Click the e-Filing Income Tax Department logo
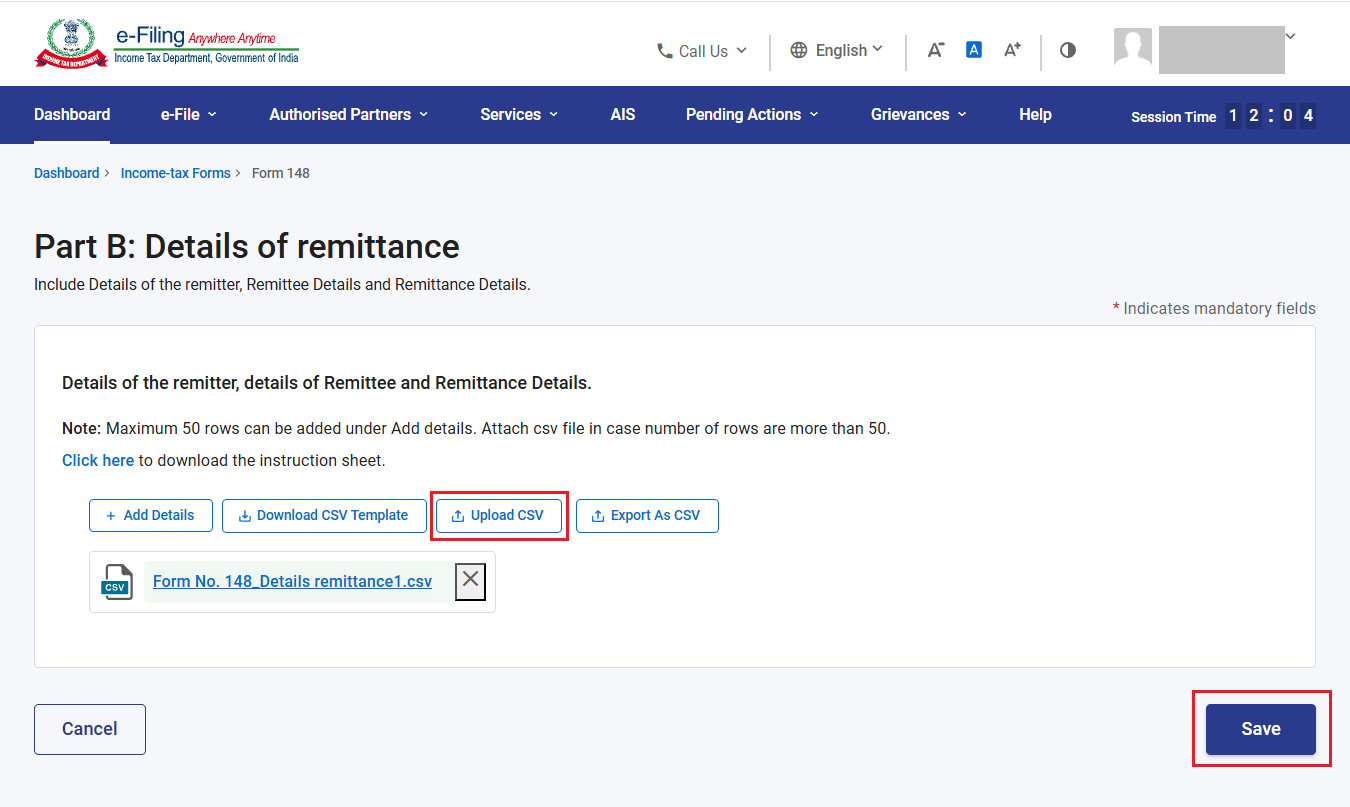 pyautogui.click(x=167, y=43)
